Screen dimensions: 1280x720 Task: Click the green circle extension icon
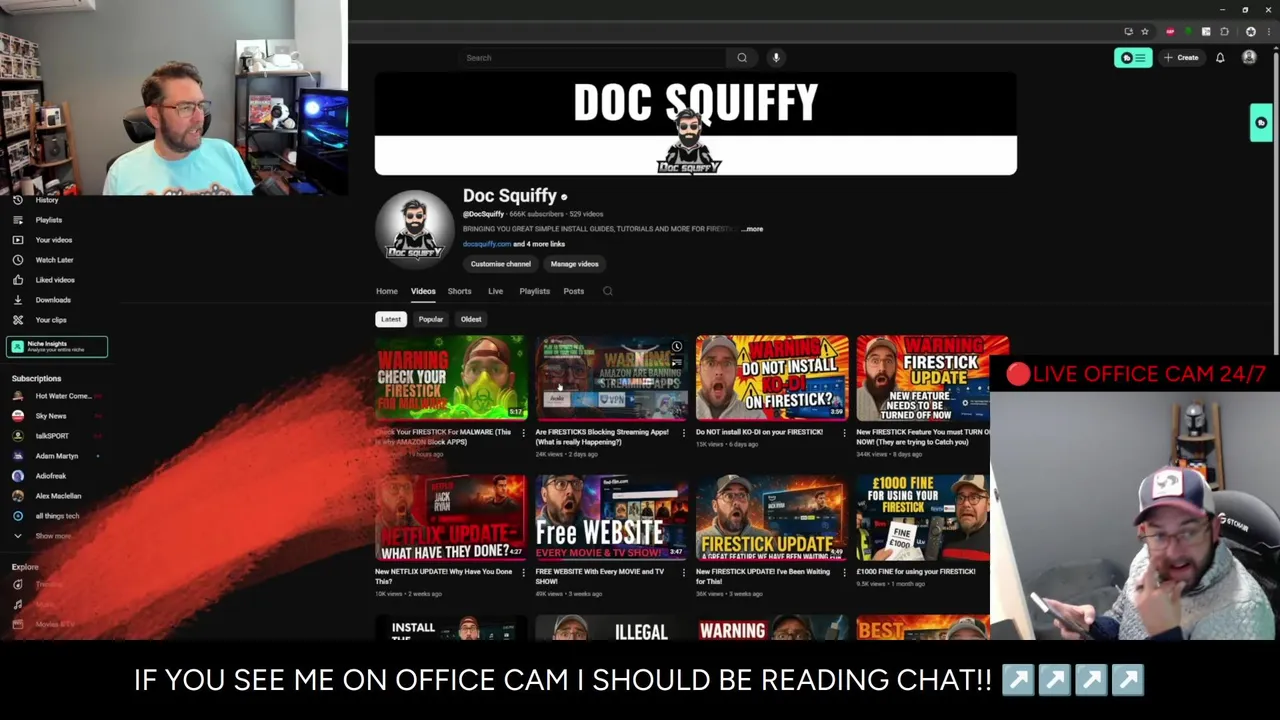pyautogui.click(x=1188, y=31)
